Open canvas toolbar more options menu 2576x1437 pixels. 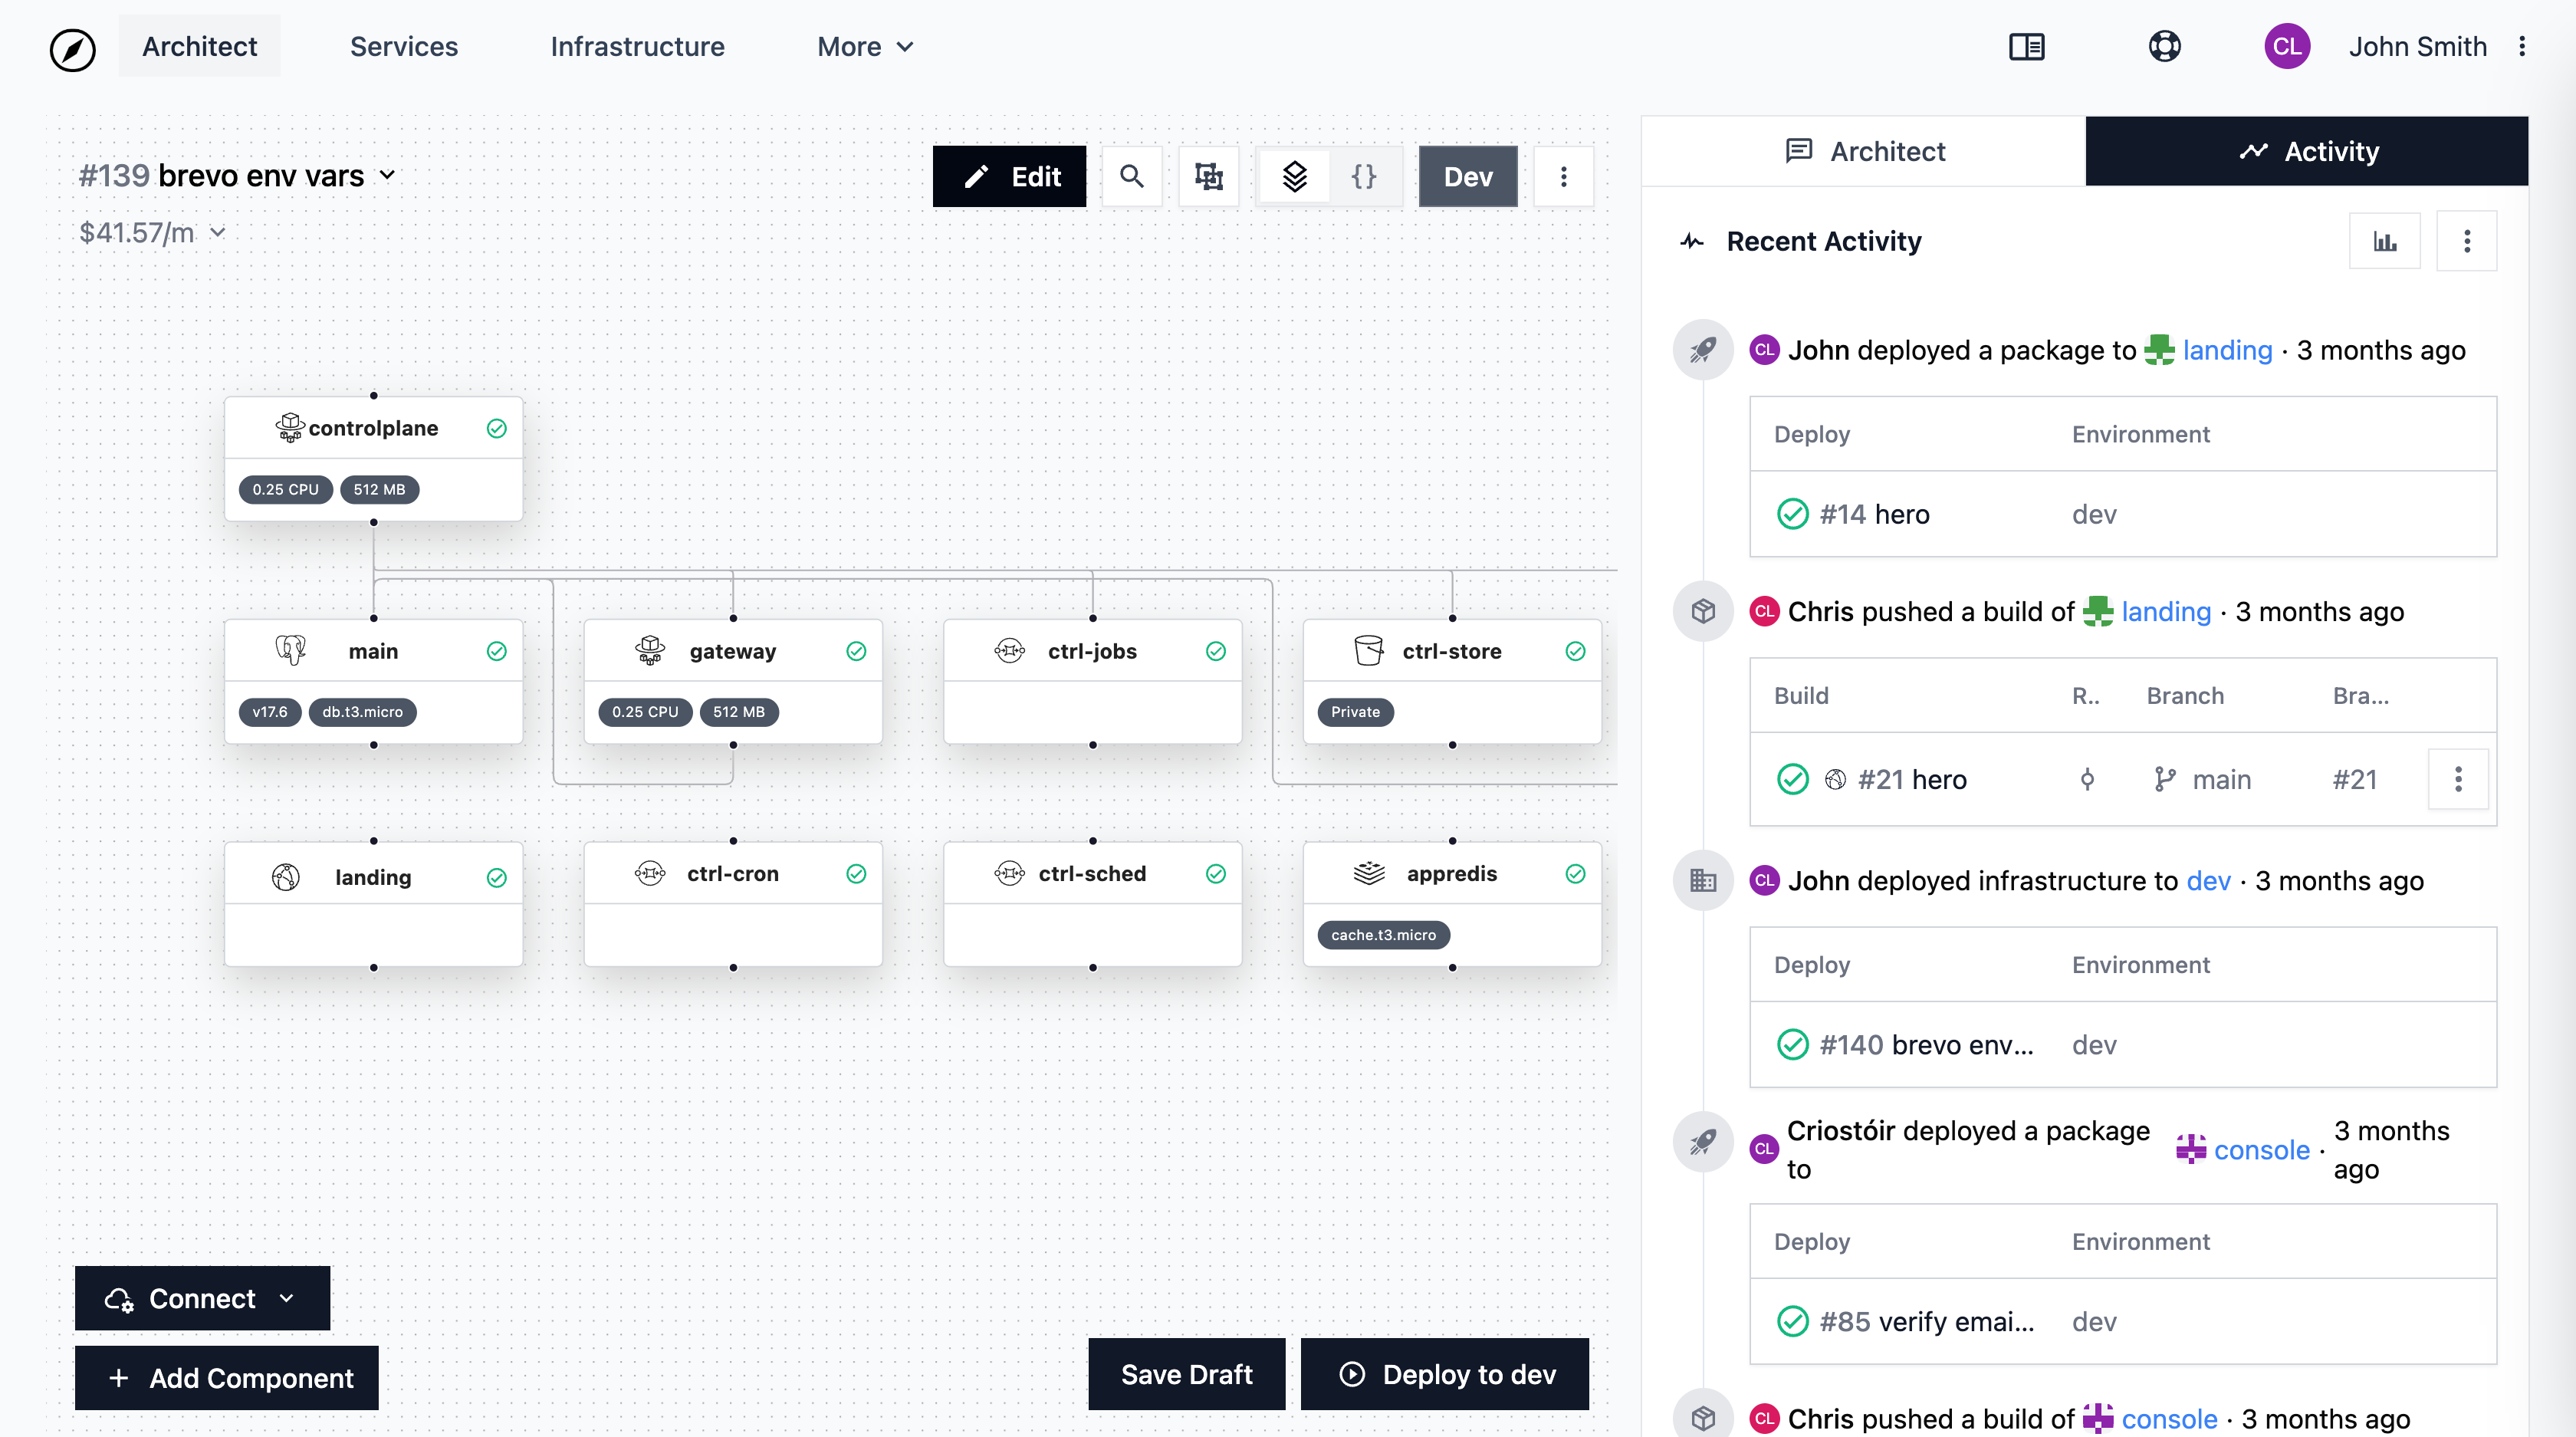coord(1563,177)
